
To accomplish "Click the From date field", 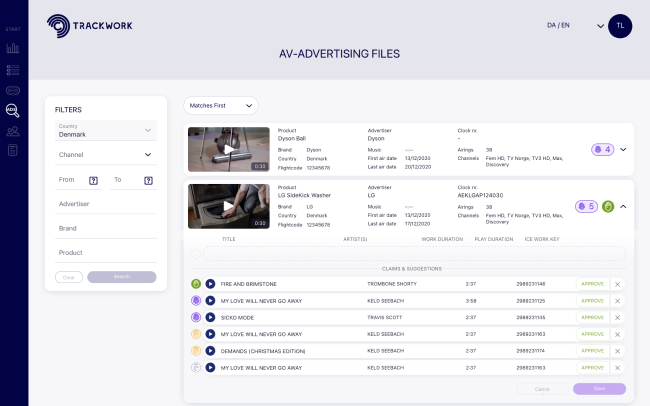I will pos(78,180).
